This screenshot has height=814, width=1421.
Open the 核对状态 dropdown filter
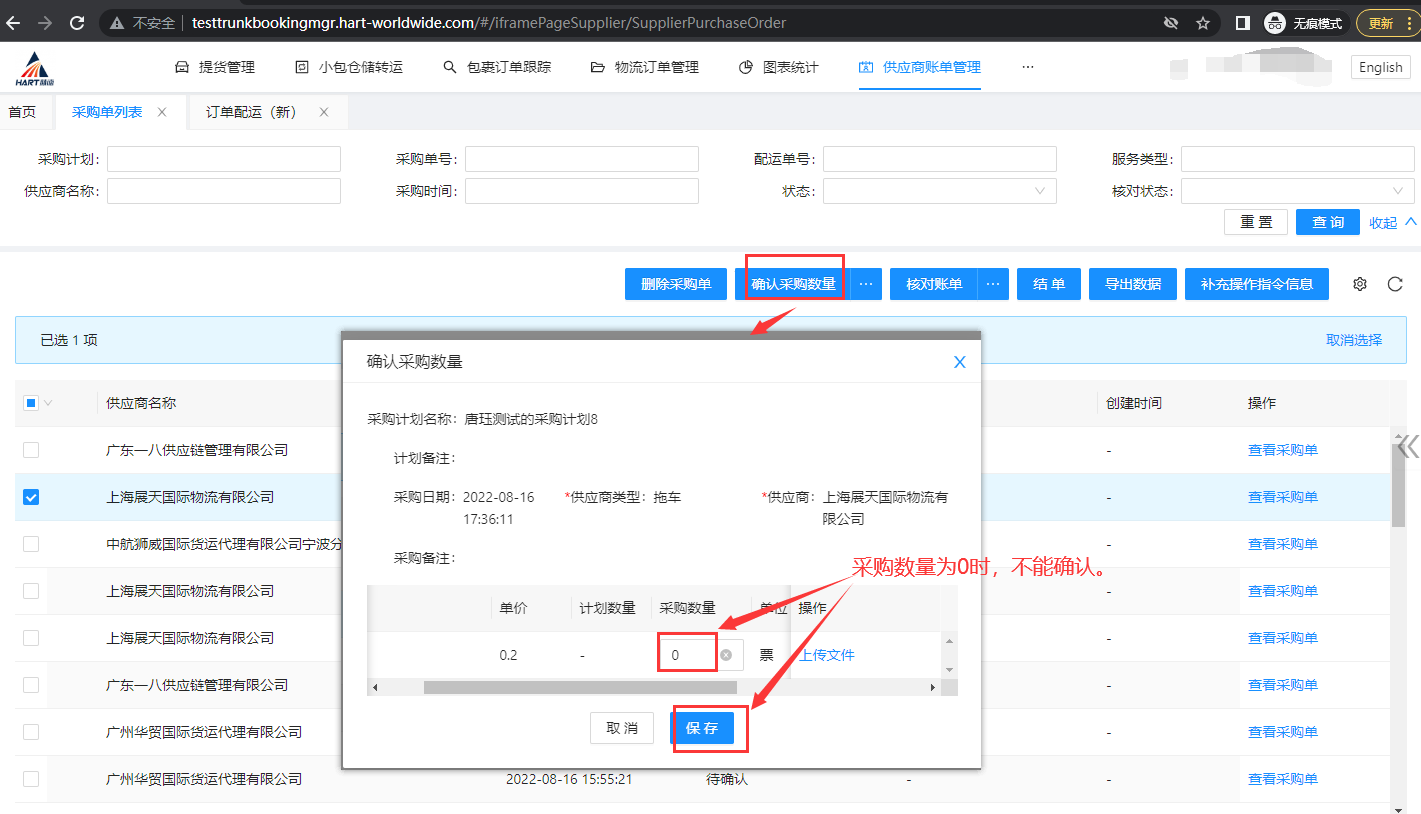point(1297,191)
